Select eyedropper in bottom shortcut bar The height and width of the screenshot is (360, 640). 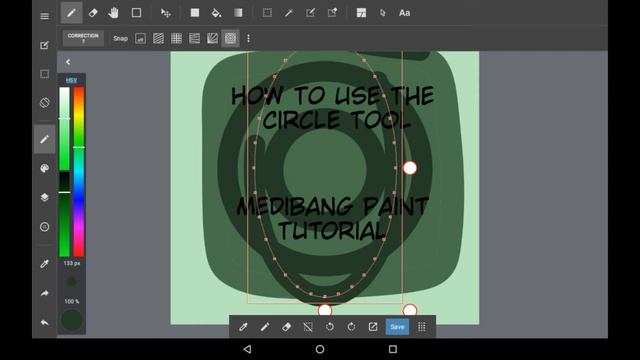(x=243, y=327)
